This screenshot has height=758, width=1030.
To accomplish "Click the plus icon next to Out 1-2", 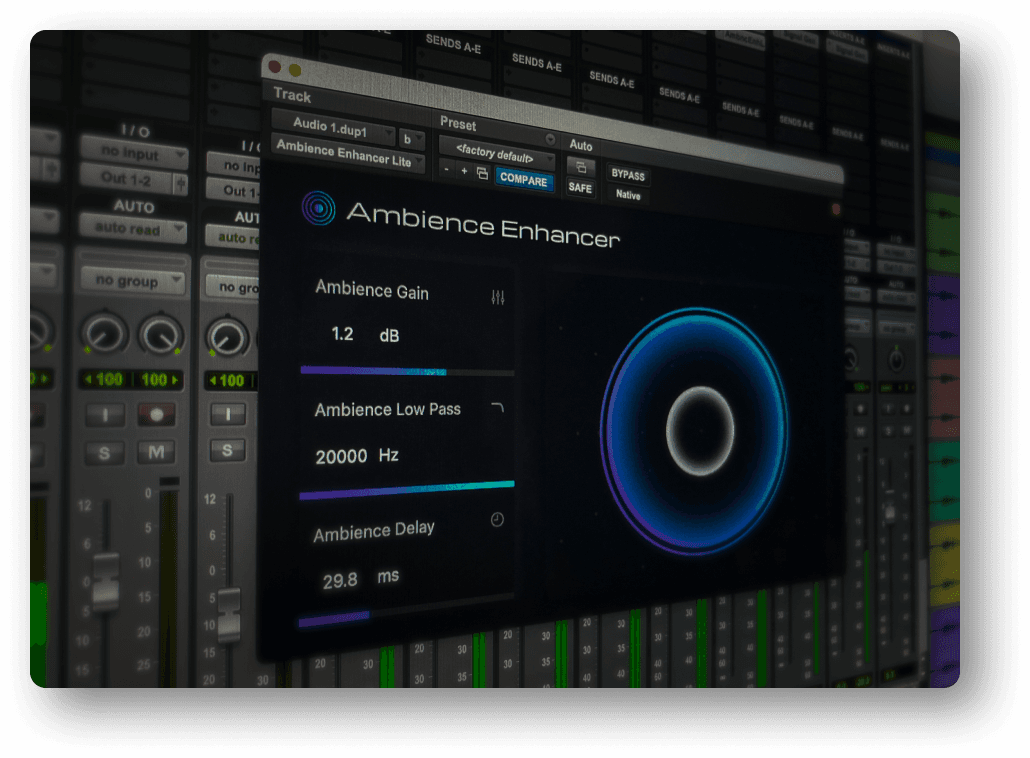I will (180, 183).
